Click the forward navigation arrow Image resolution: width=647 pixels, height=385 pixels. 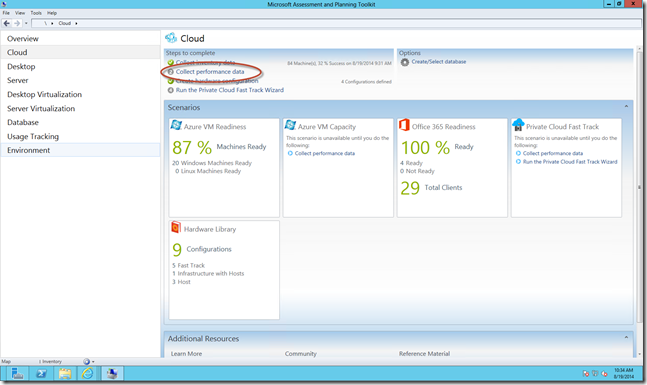[17, 24]
